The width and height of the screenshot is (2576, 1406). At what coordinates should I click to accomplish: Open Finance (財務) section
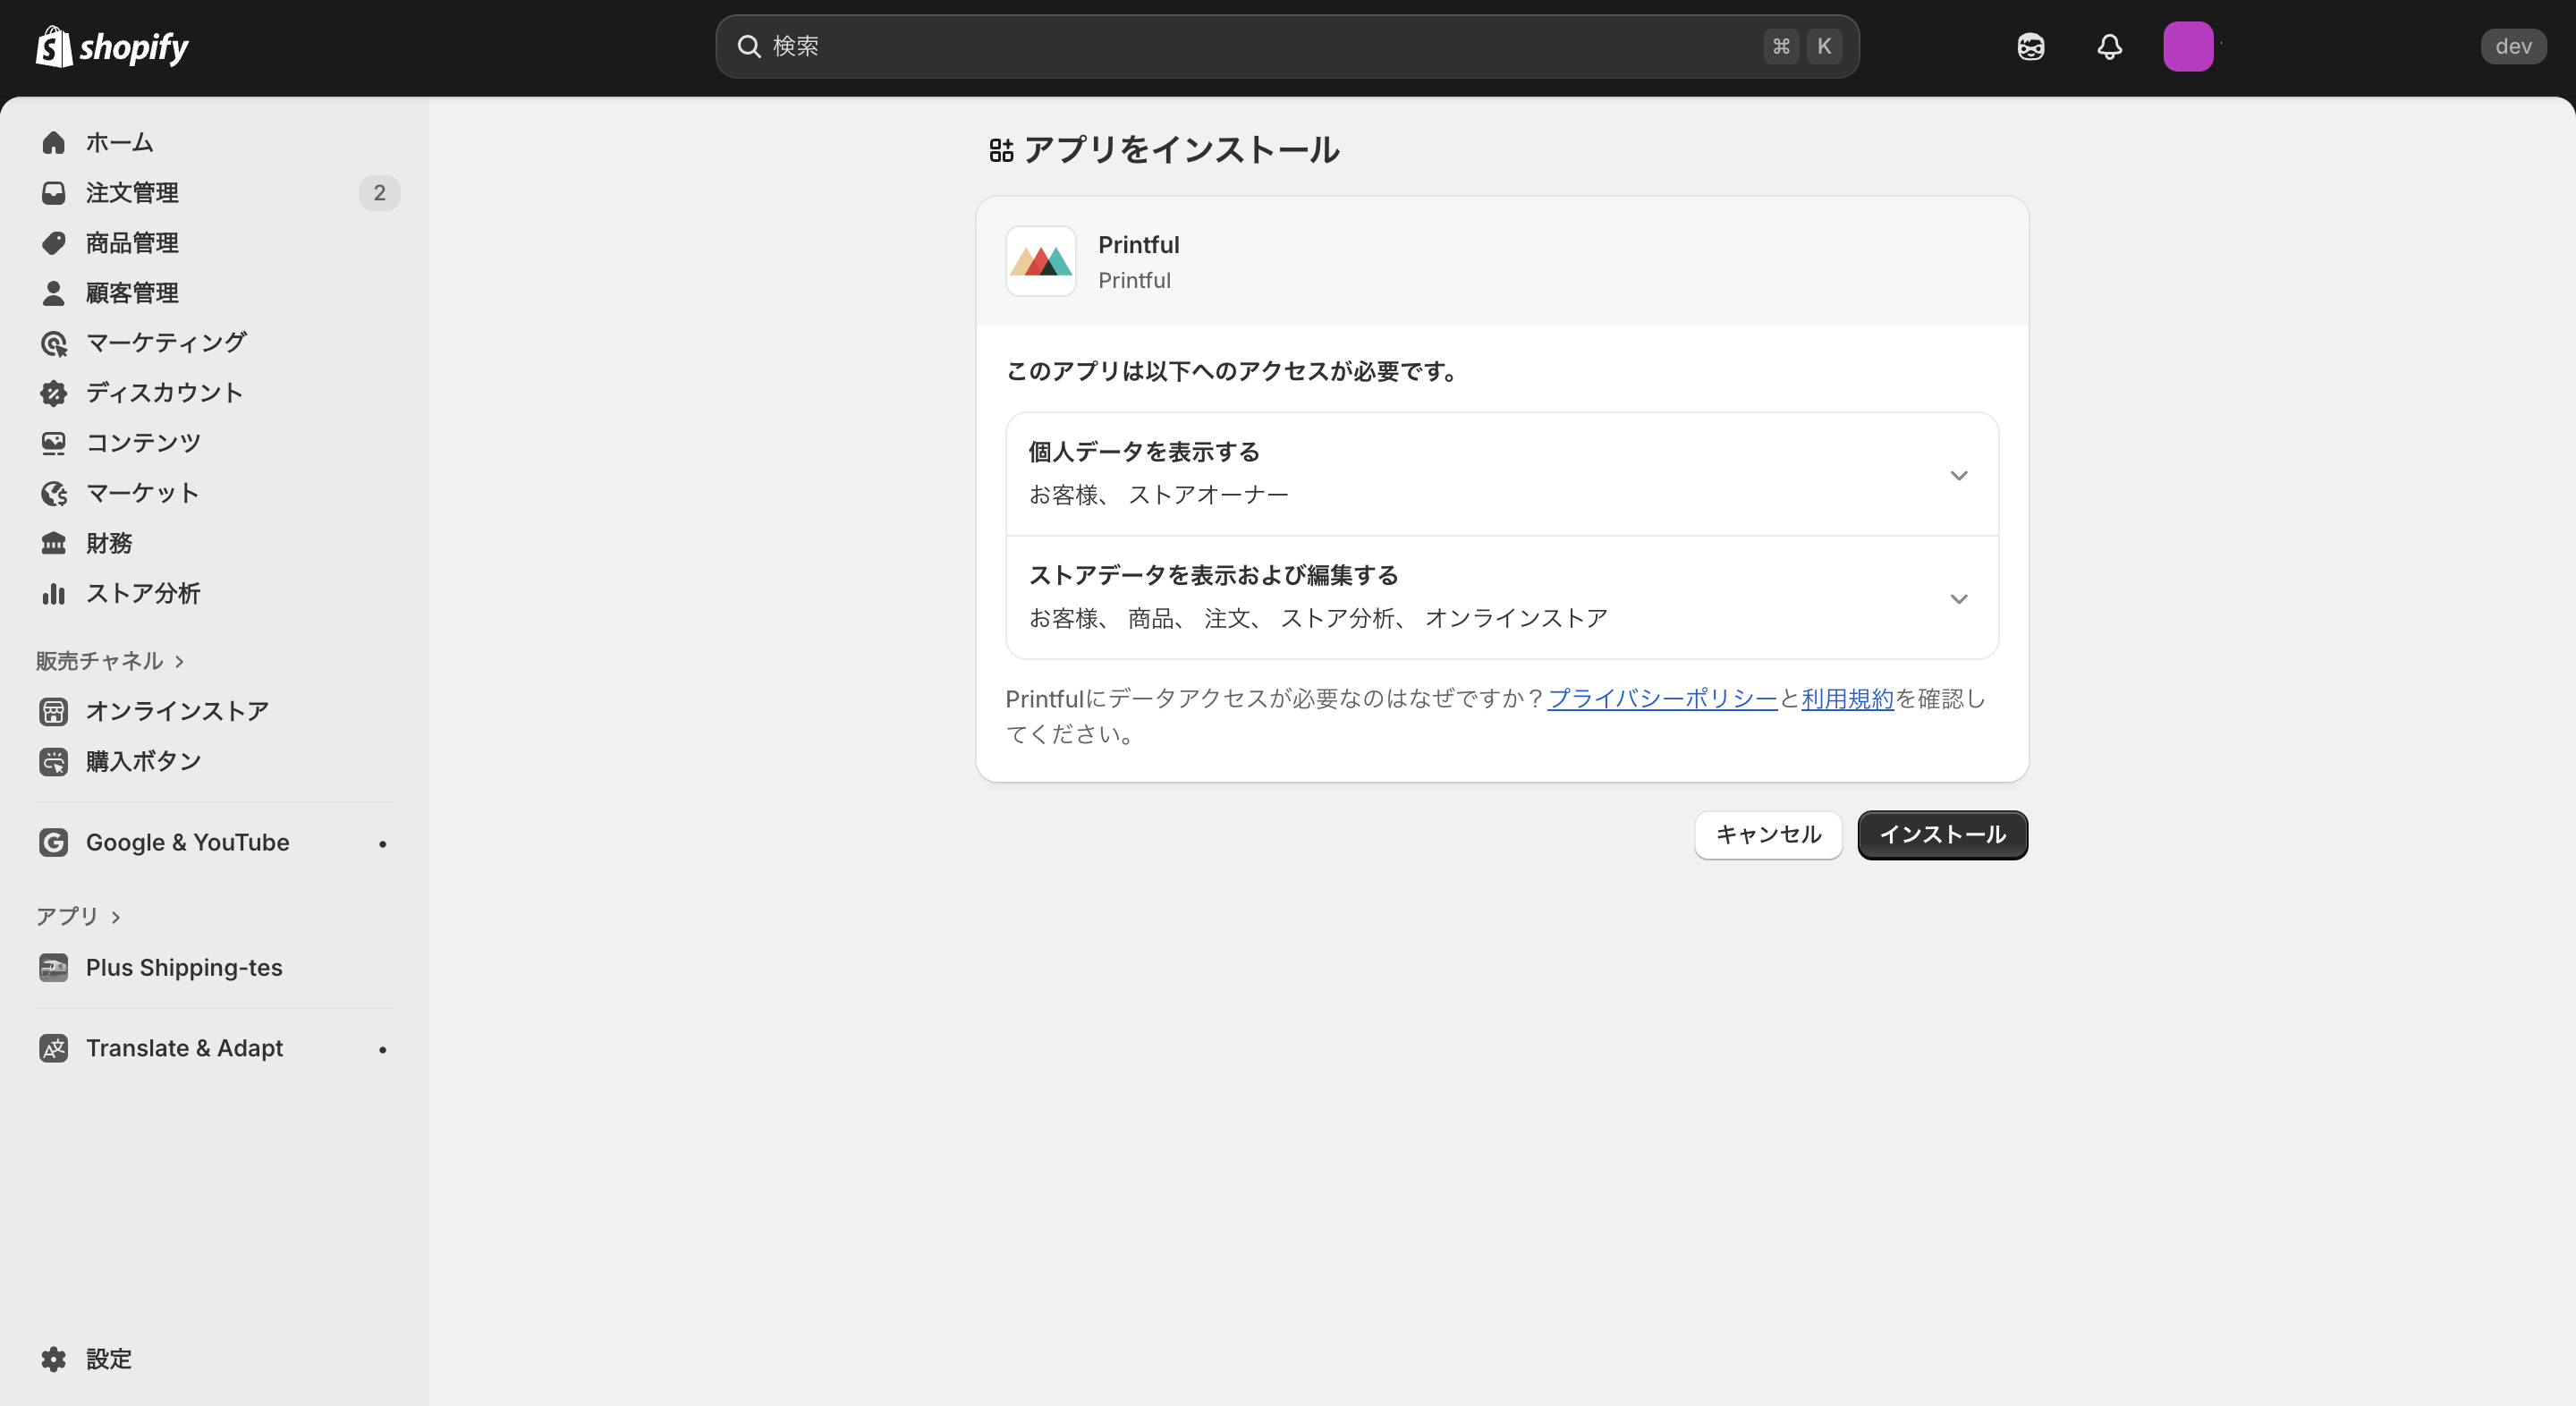pyautogui.click(x=108, y=543)
